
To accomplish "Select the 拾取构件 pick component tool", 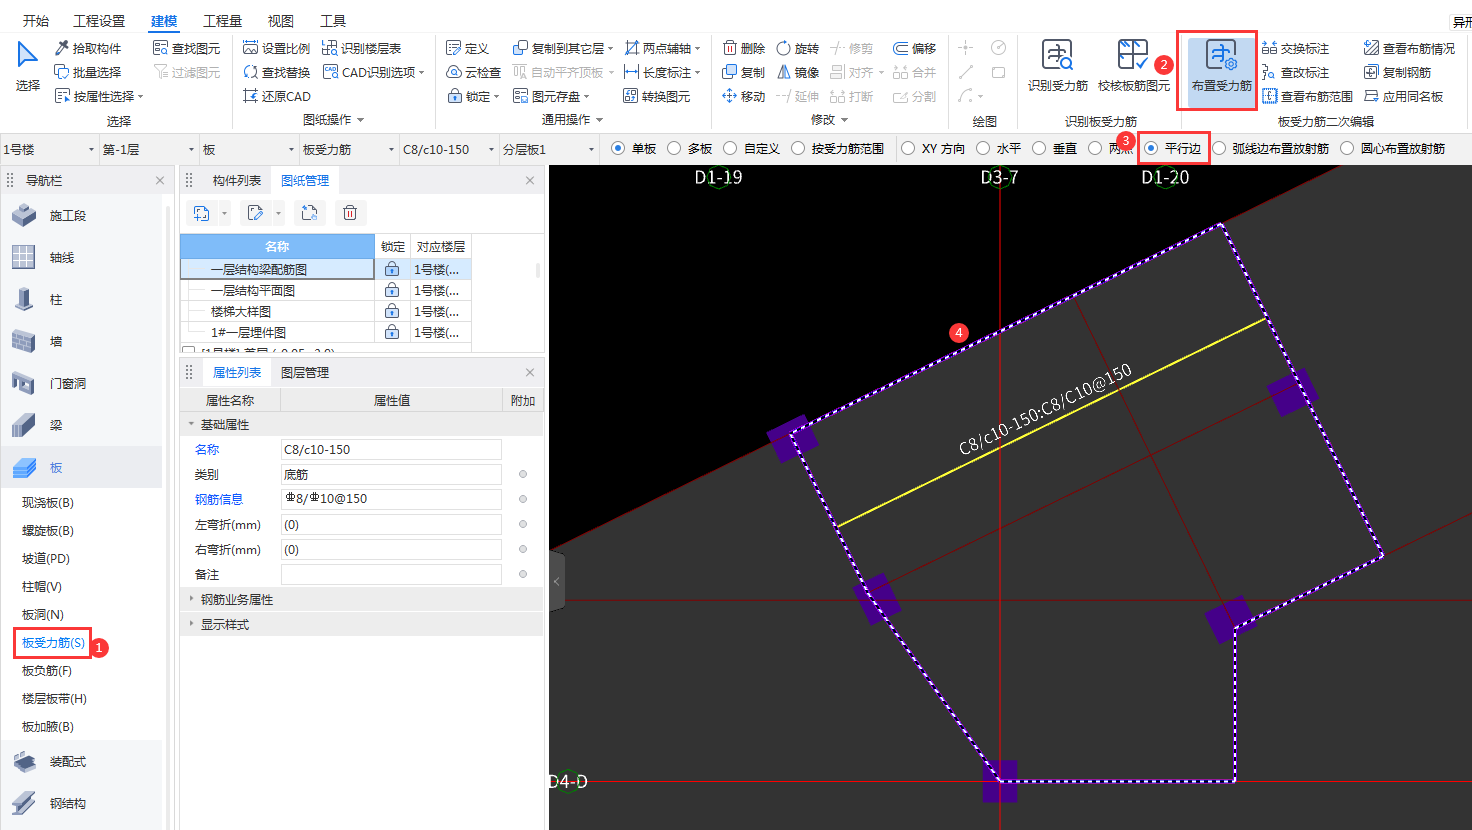I will pos(88,48).
